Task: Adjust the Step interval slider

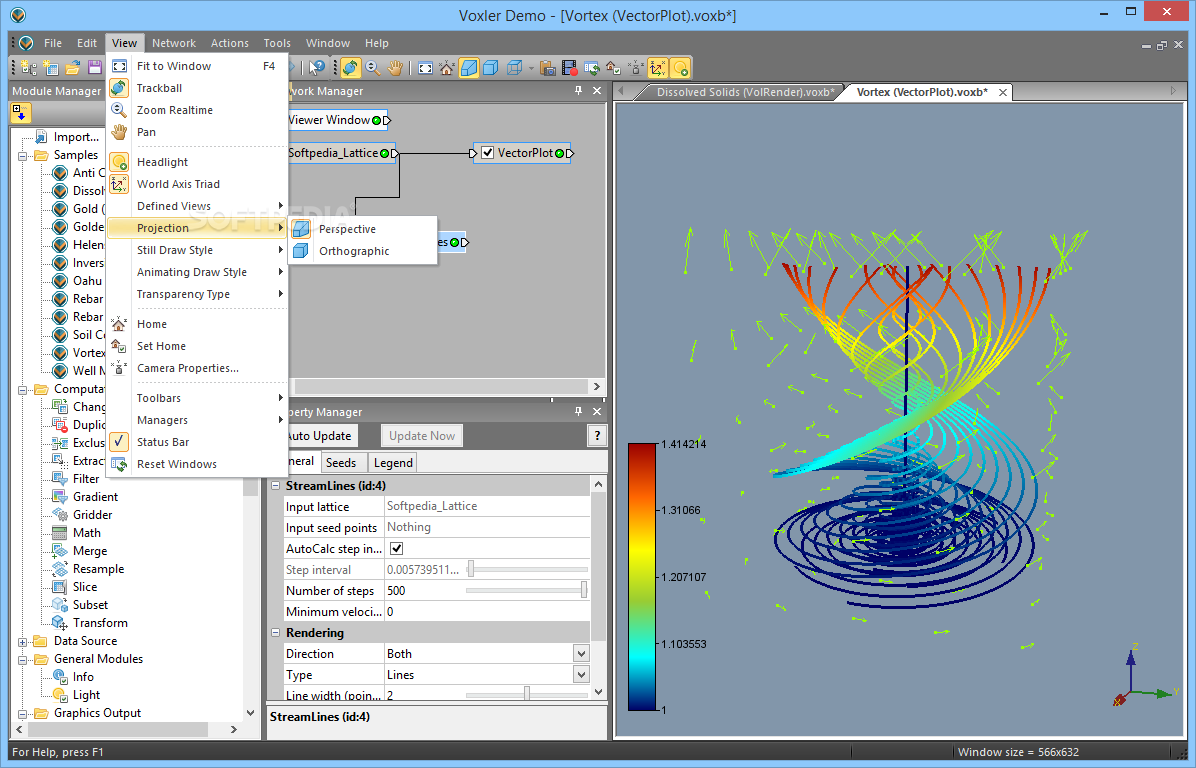Action: pyautogui.click(x=471, y=569)
